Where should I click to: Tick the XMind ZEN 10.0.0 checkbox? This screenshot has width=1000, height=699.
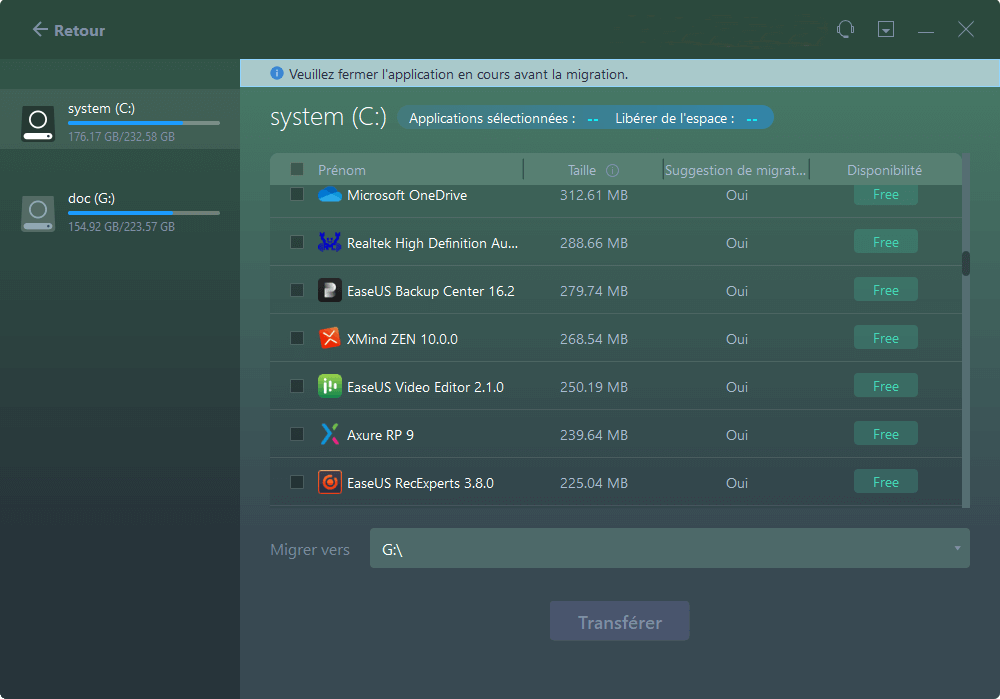coord(297,337)
